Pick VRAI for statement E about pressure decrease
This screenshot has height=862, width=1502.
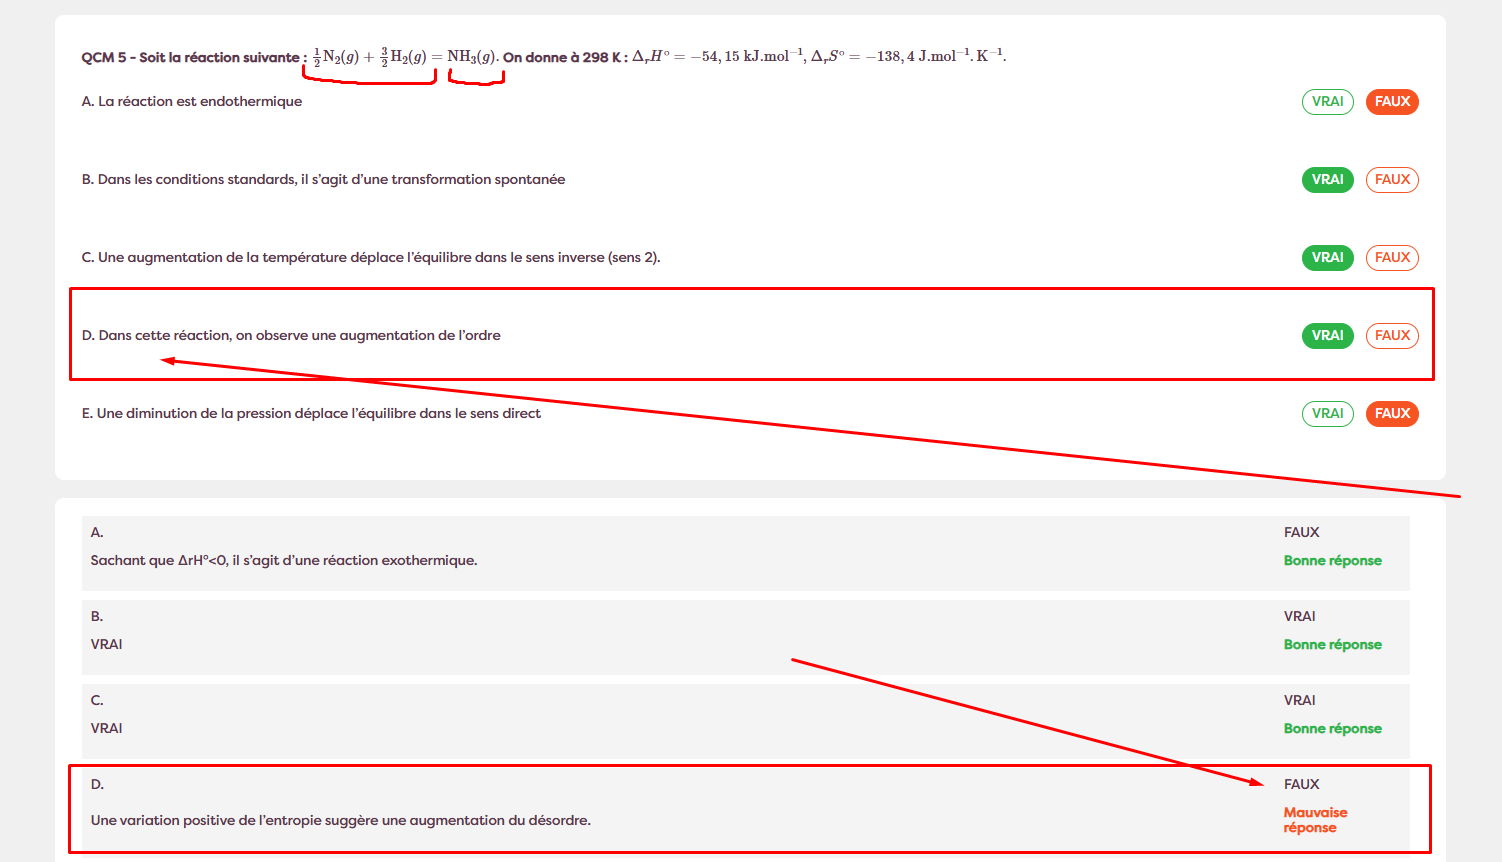[1327, 414]
